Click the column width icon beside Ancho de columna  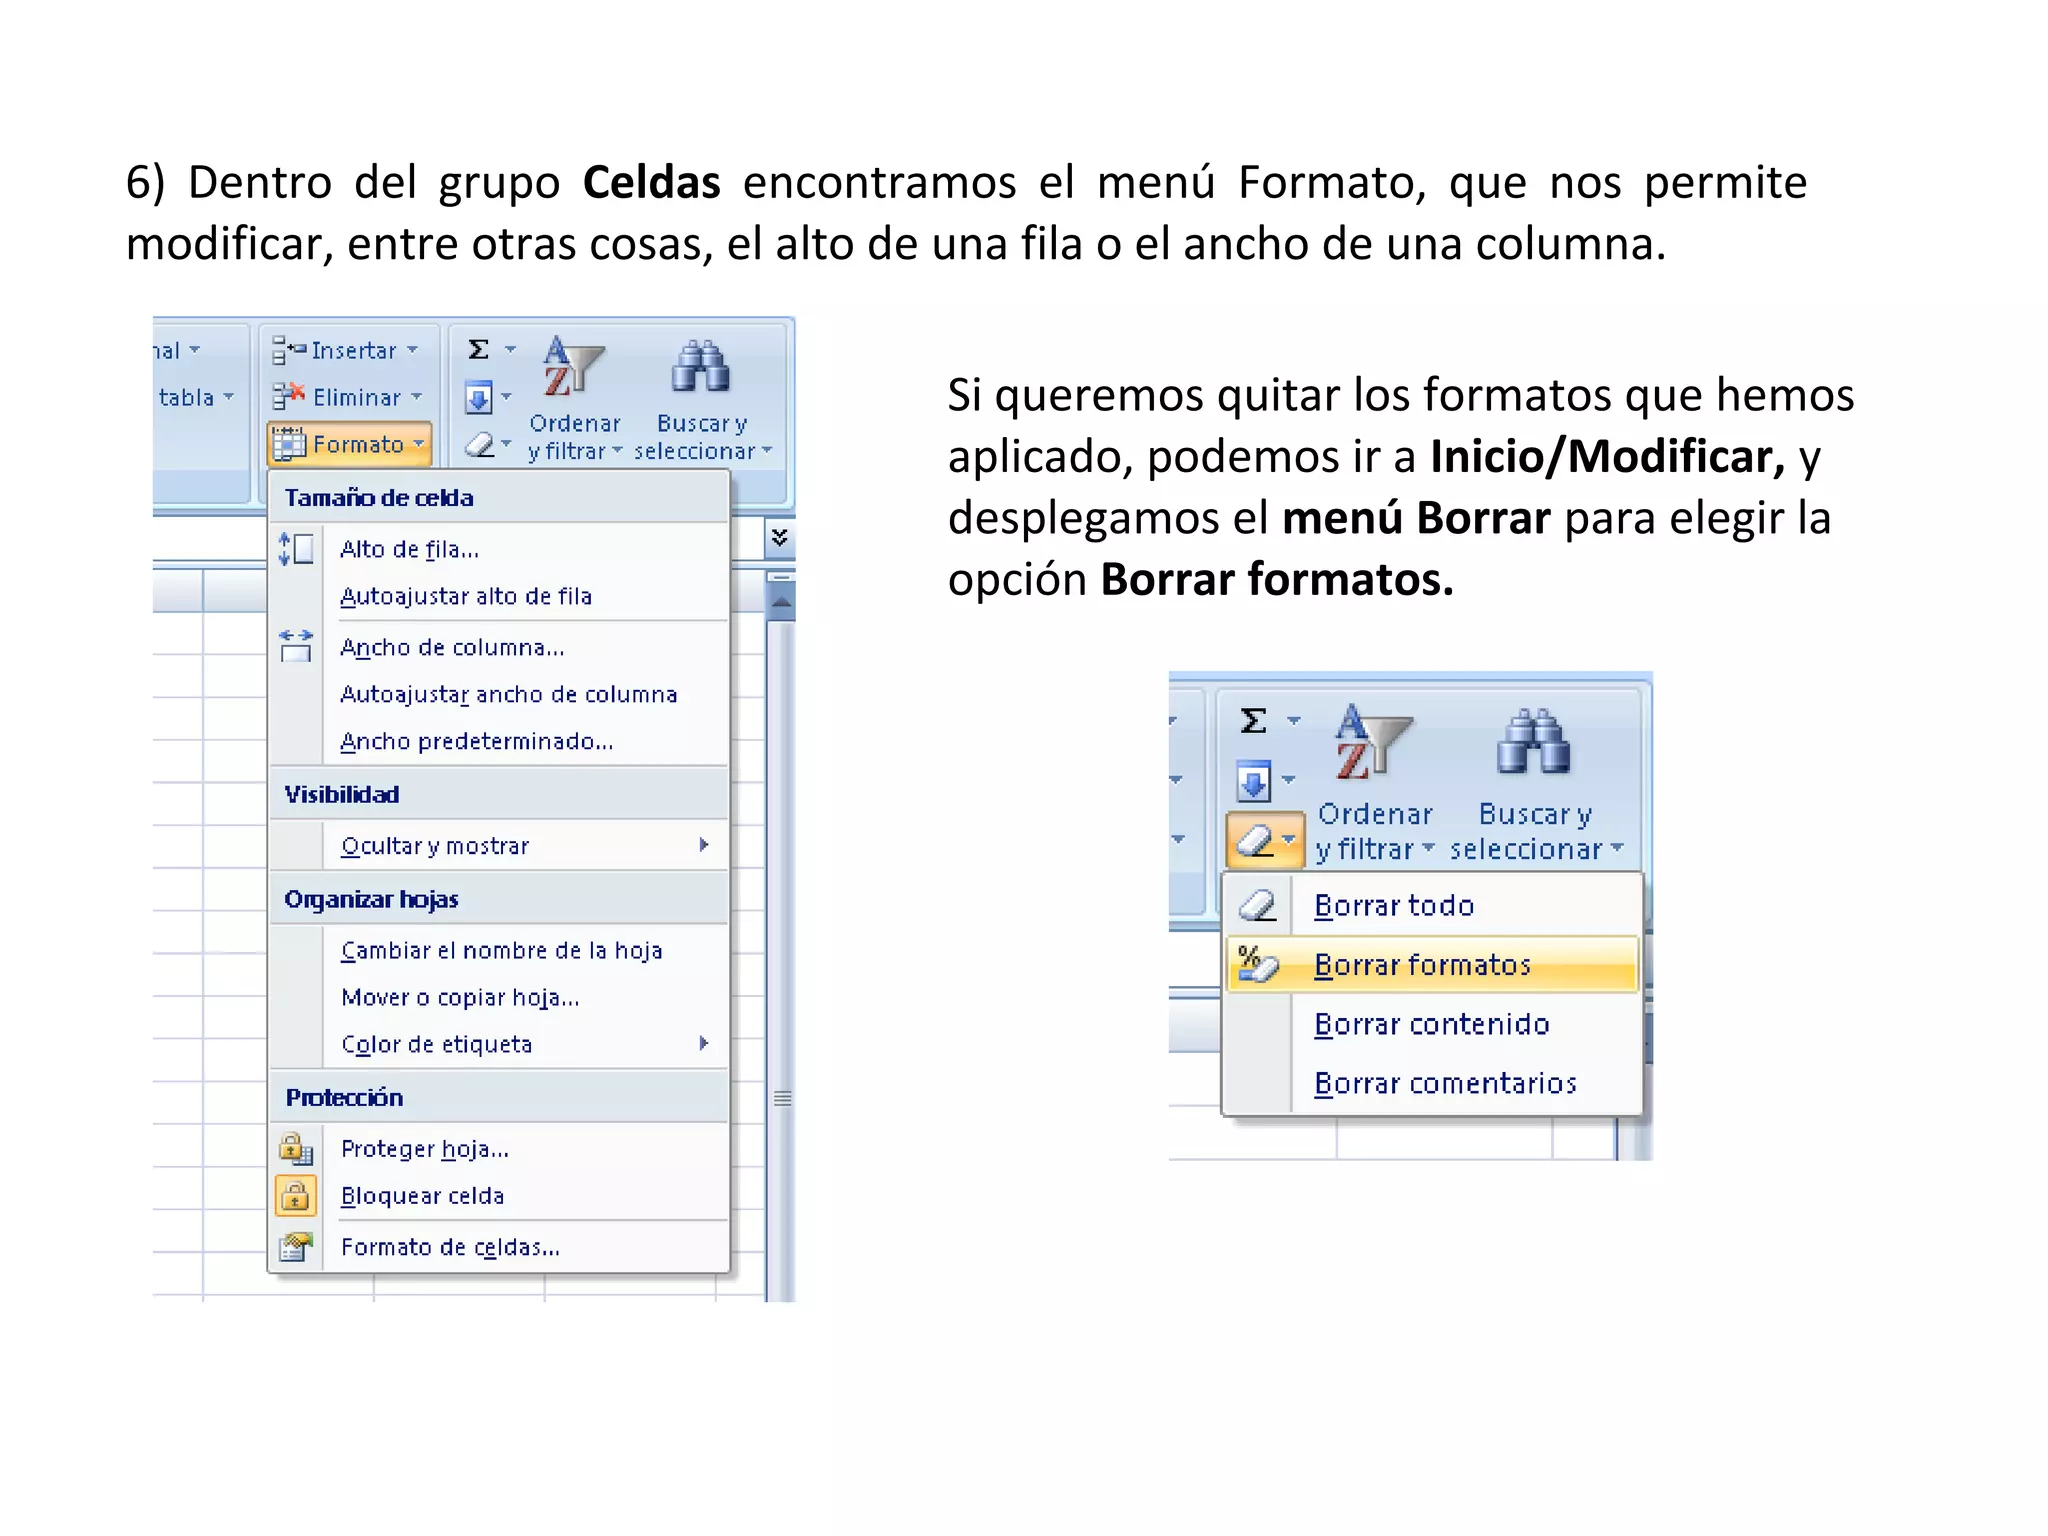tap(296, 646)
